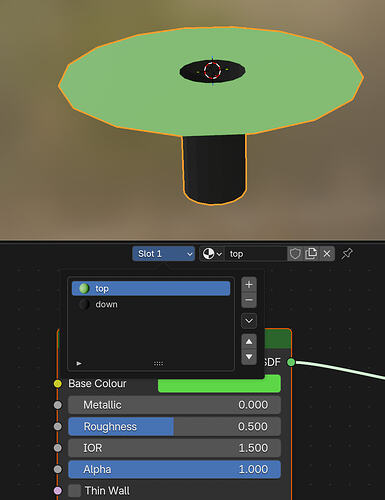Click the green top material preview sphere
The image size is (385, 500).
coord(84,288)
